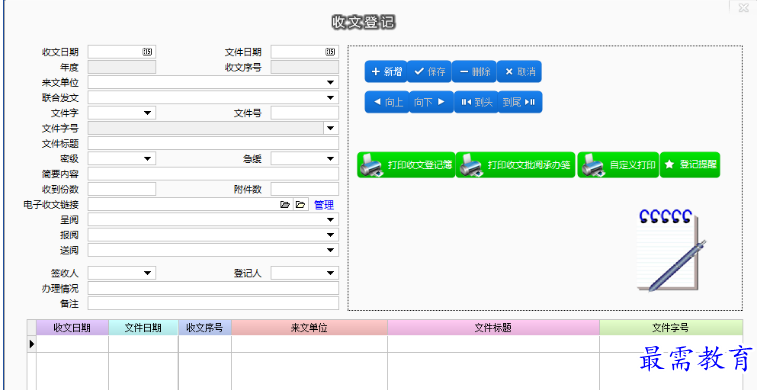The width and height of the screenshot is (761, 390).
Task: Click the 附件数 input field
Action: pyautogui.click(x=305, y=189)
